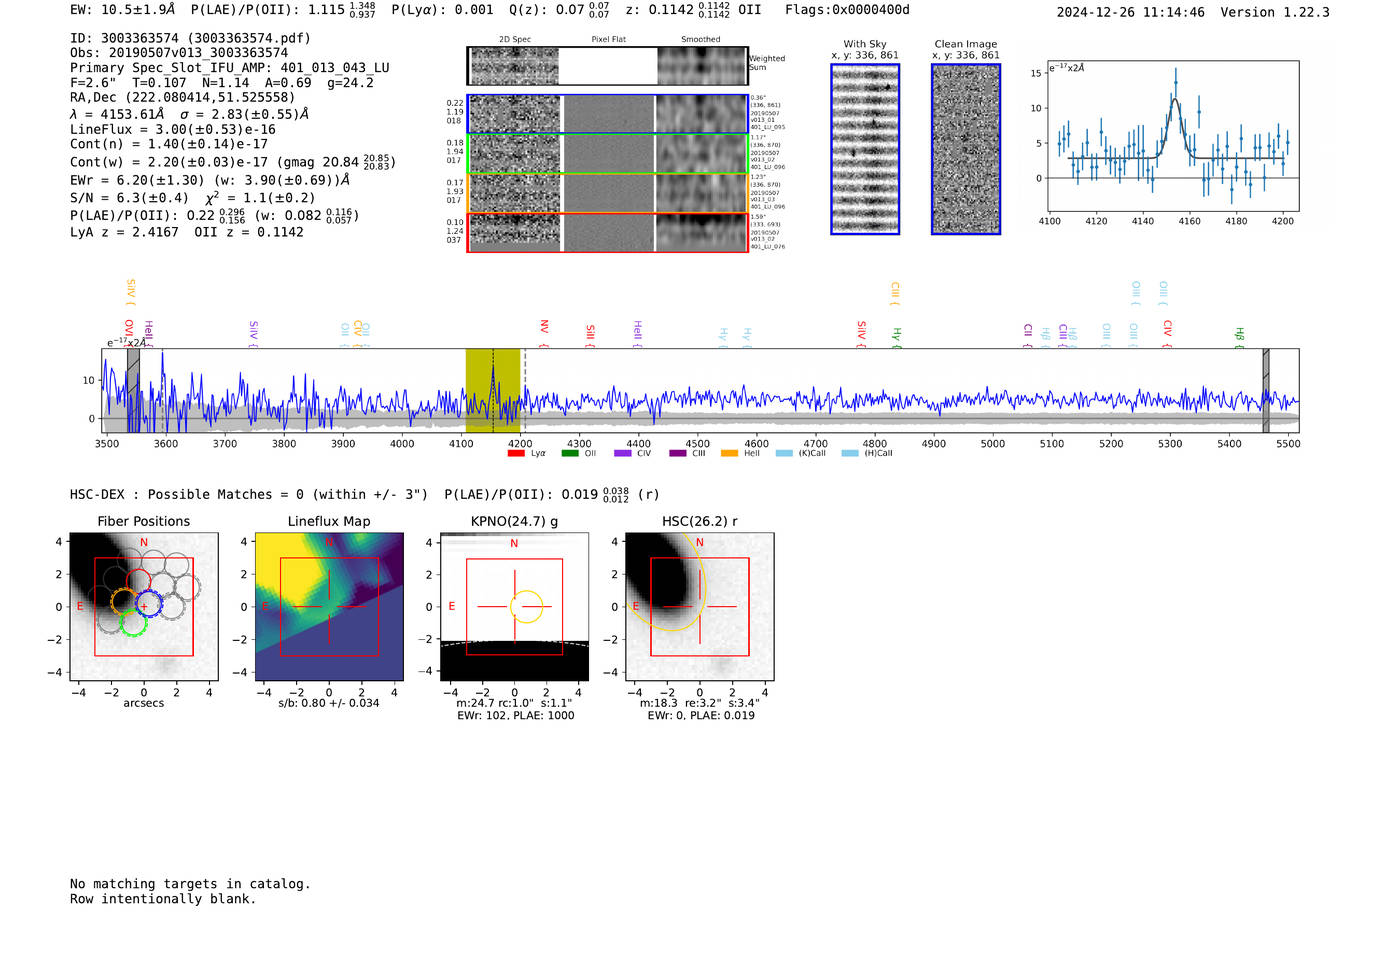The width and height of the screenshot is (1400, 953).
Task: Click the '2D Spec' column header
Action: [x=515, y=40]
